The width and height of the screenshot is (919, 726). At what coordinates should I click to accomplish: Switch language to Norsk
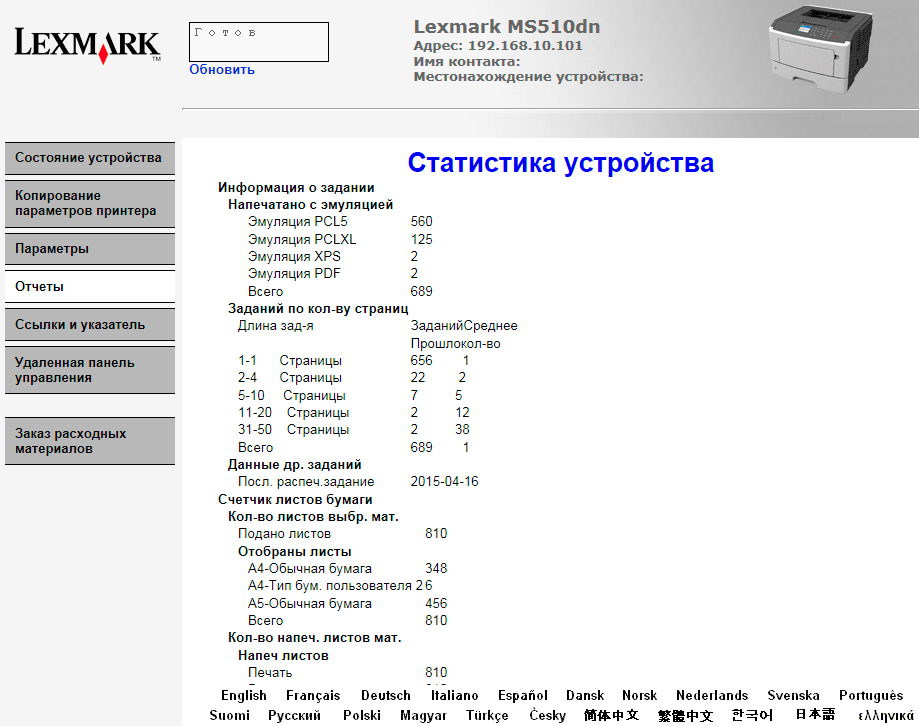pyautogui.click(x=639, y=696)
